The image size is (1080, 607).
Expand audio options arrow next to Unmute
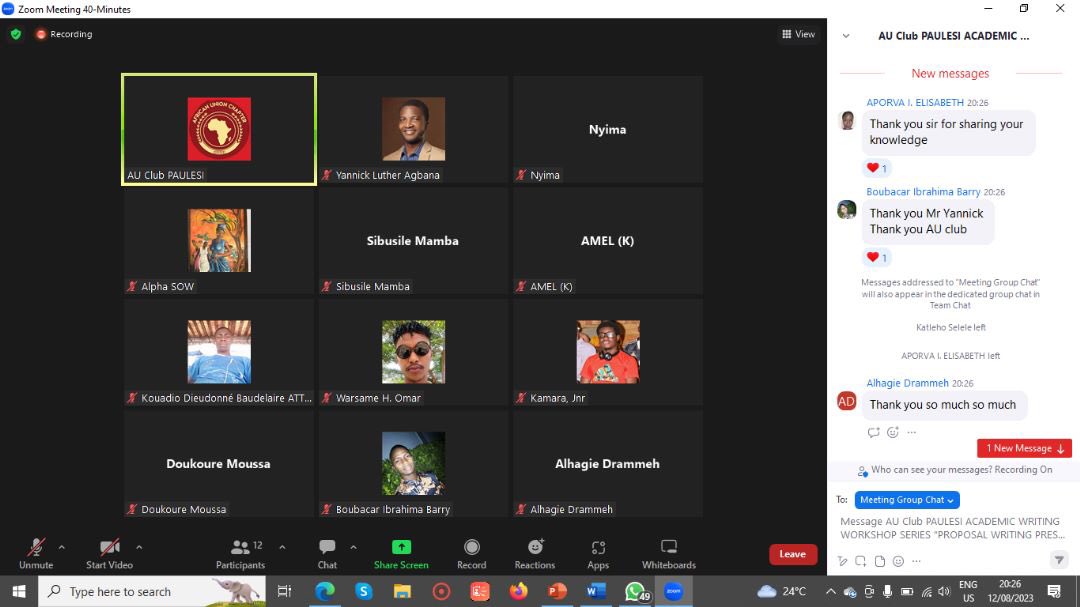tap(62, 548)
